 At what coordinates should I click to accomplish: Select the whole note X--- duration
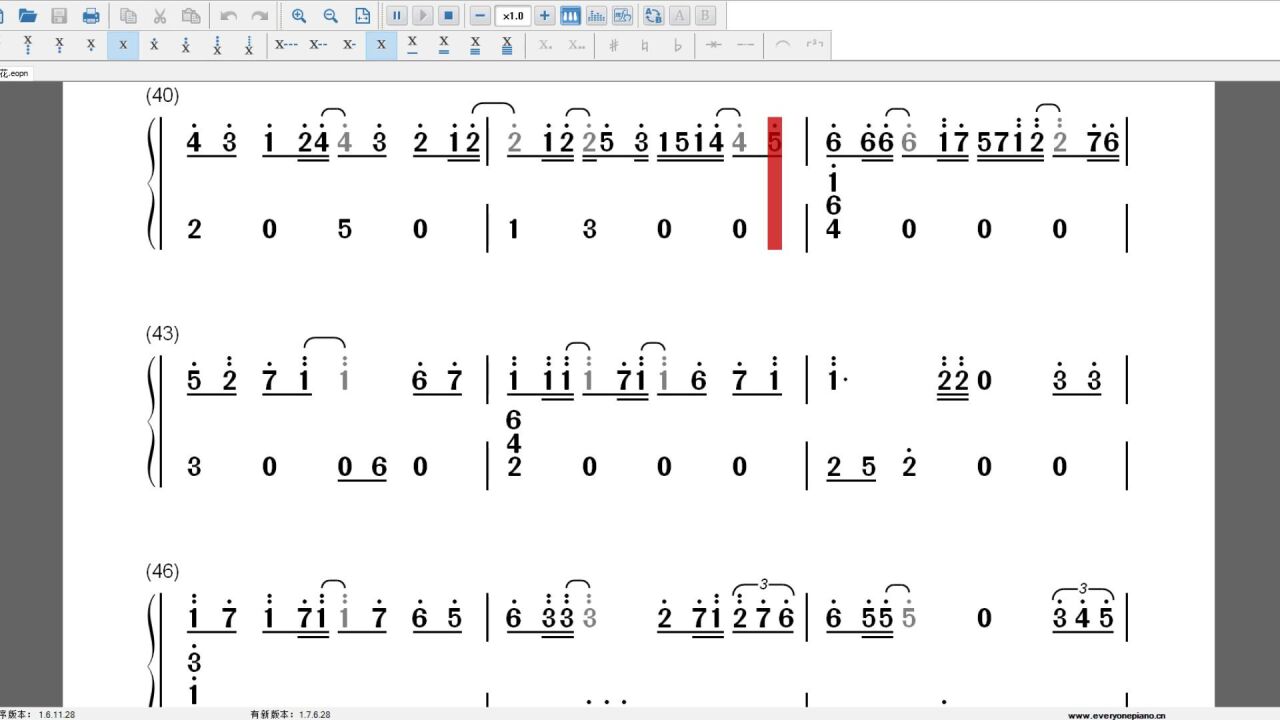(x=286, y=45)
